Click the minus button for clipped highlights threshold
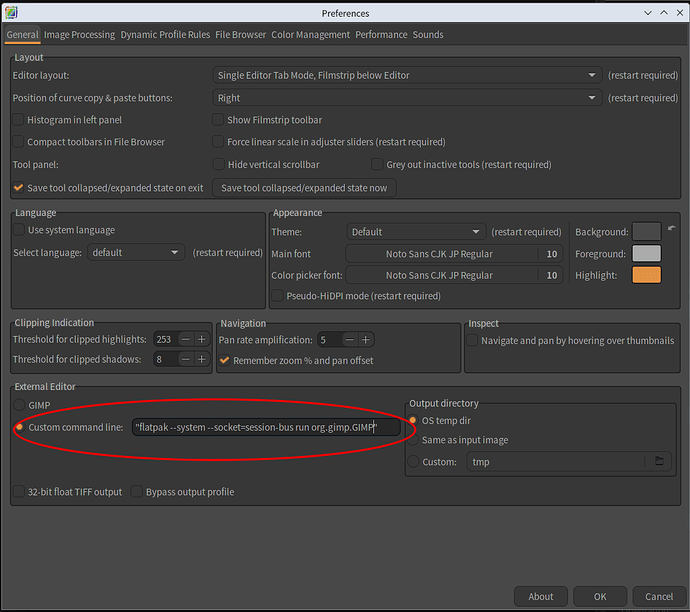This screenshot has width=690, height=612. click(x=186, y=339)
